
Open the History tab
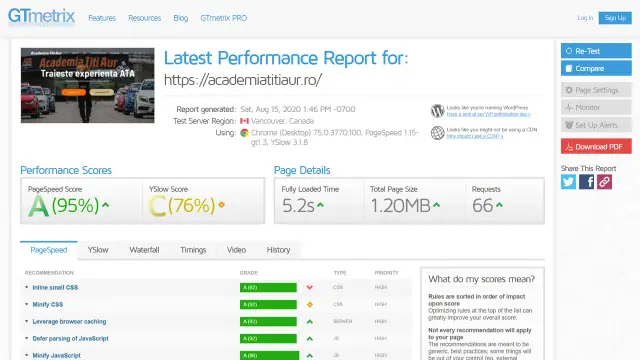pyautogui.click(x=278, y=250)
